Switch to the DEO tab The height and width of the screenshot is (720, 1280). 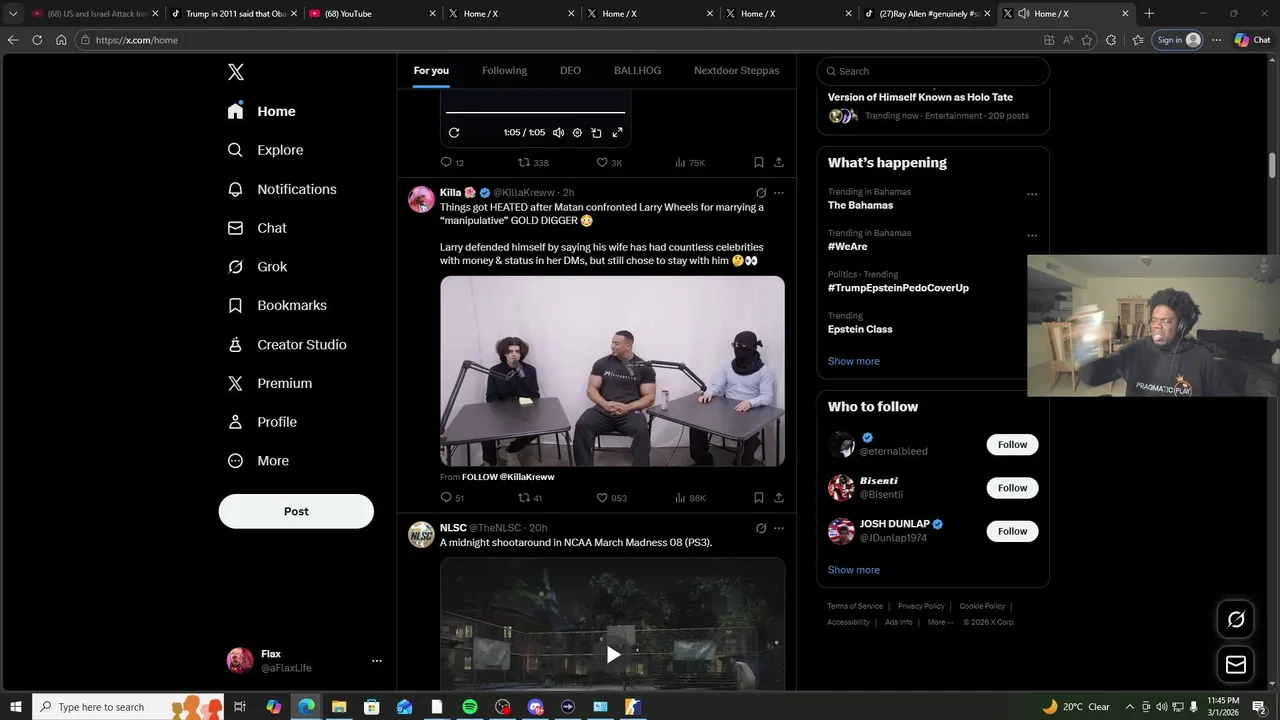tap(570, 71)
